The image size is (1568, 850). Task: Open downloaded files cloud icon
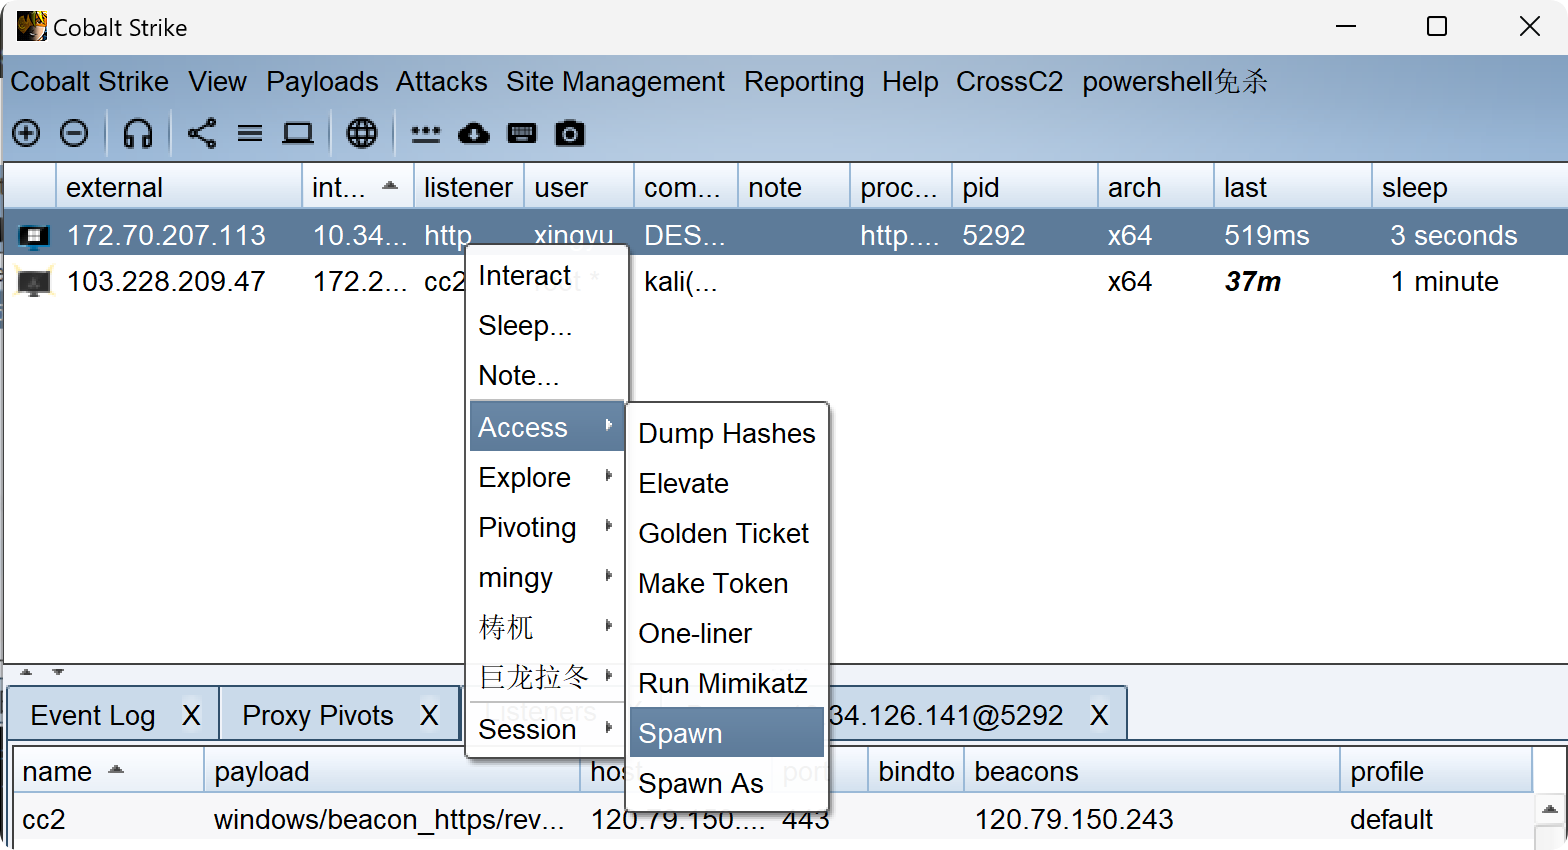pyautogui.click(x=474, y=133)
